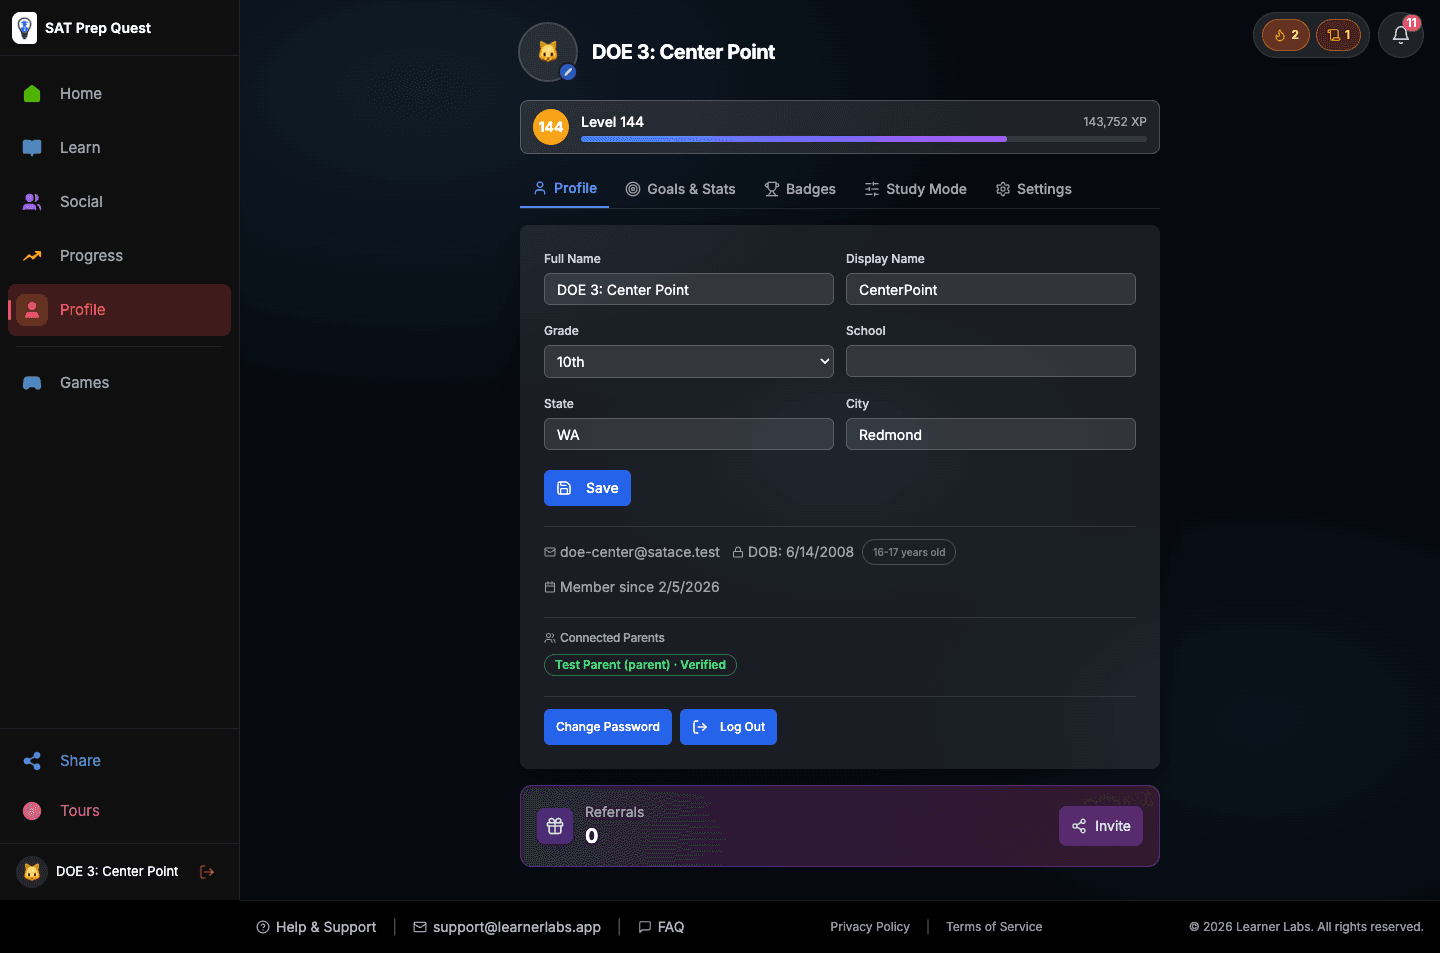The image size is (1440, 953).
Task: Open the Grade dropdown
Action: point(688,361)
